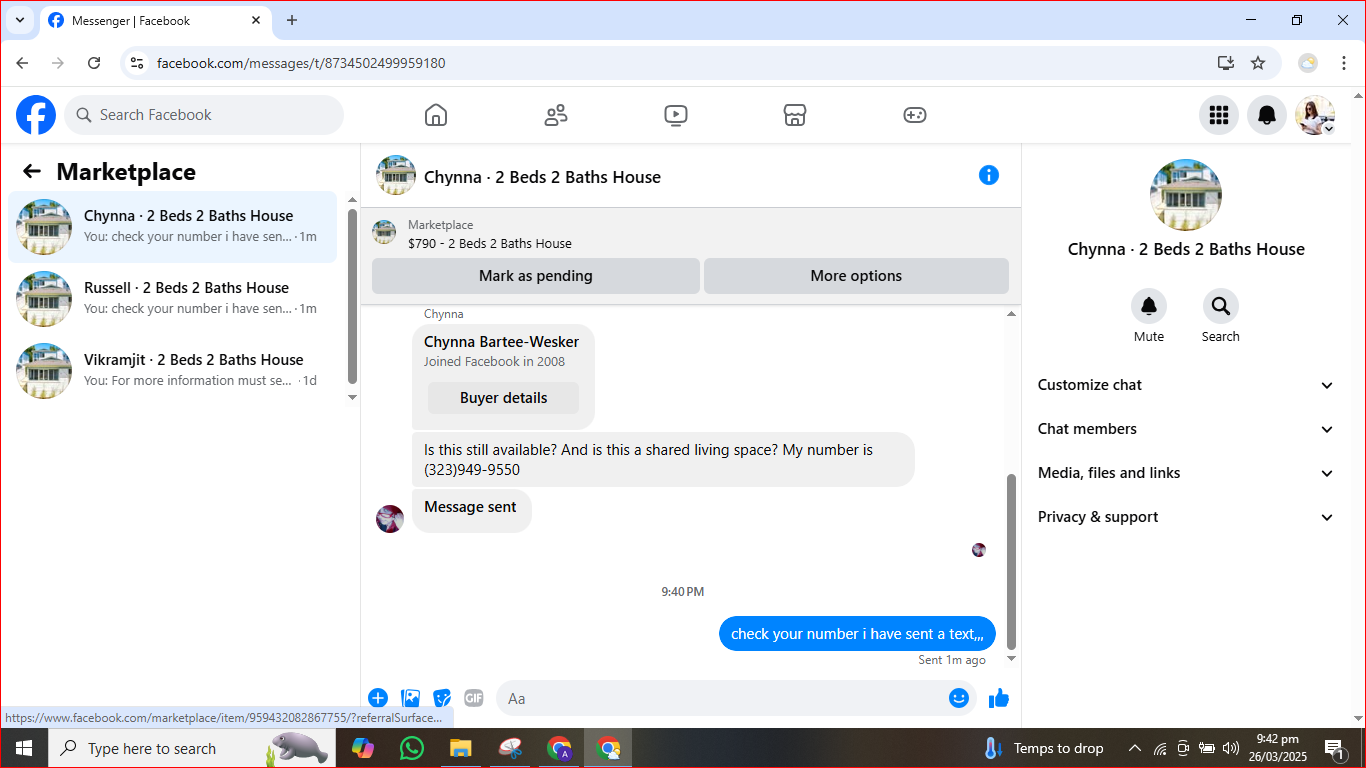Bookmark this page with the star

(x=1258, y=63)
